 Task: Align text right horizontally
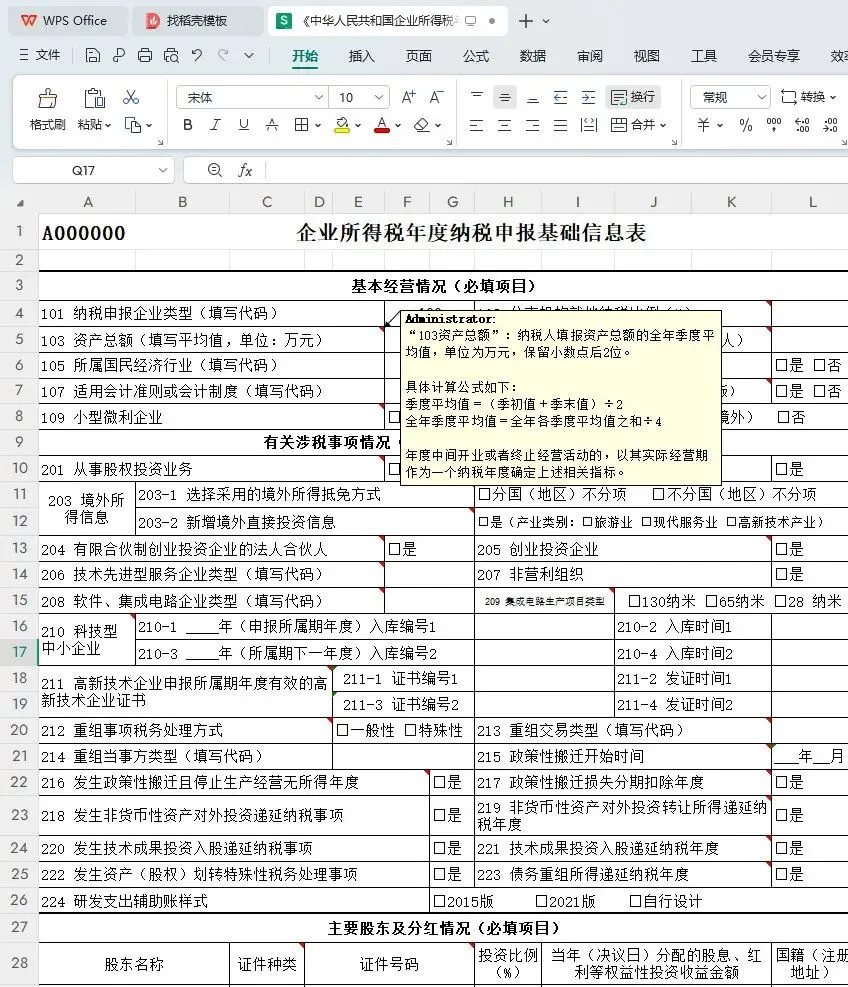533,125
